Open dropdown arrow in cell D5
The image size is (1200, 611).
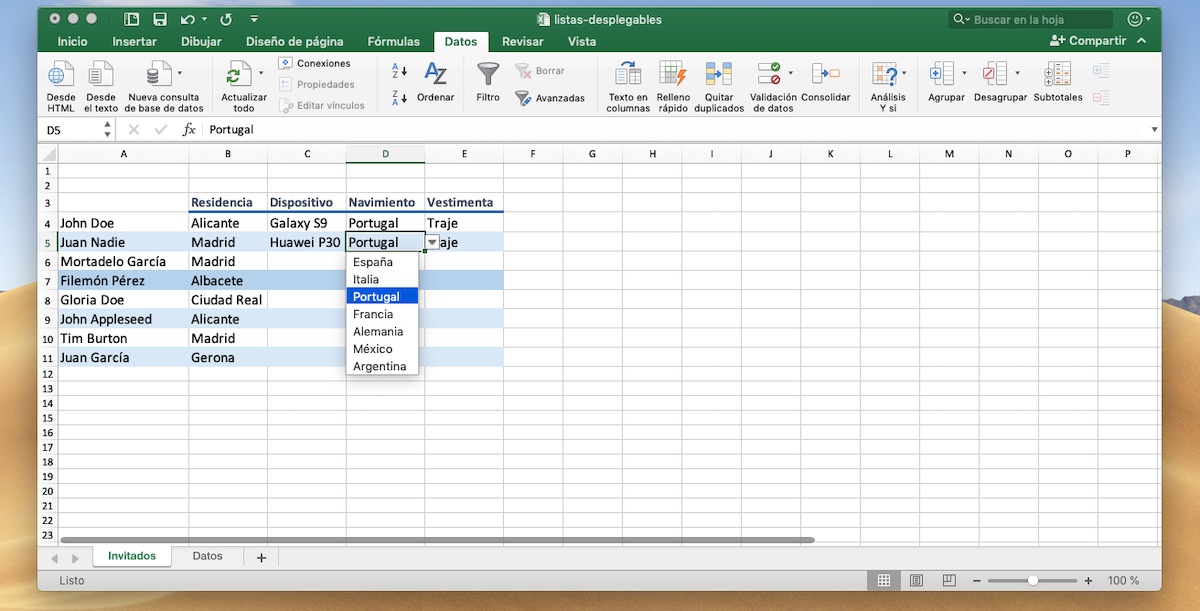(432, 243)
